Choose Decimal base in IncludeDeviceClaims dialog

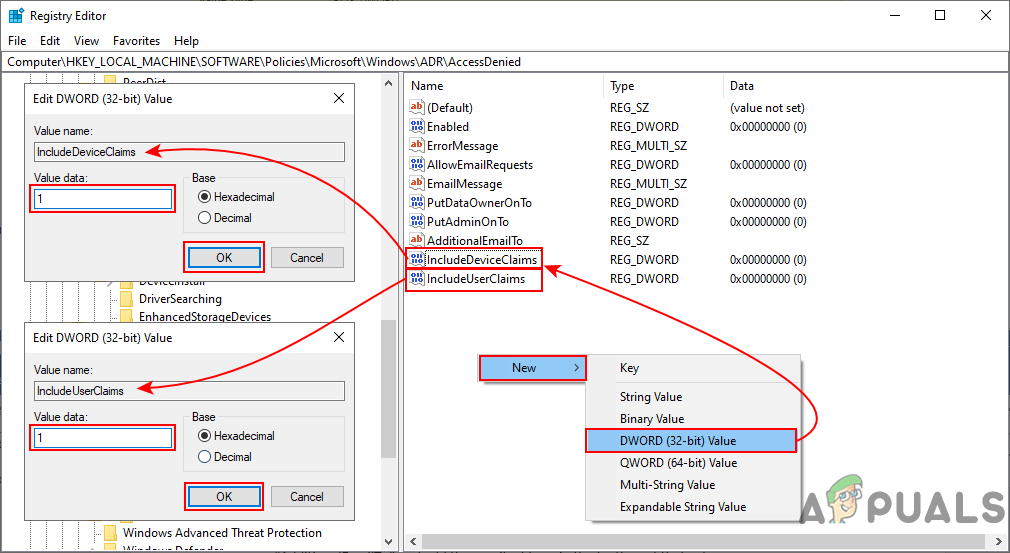(205, 218)
